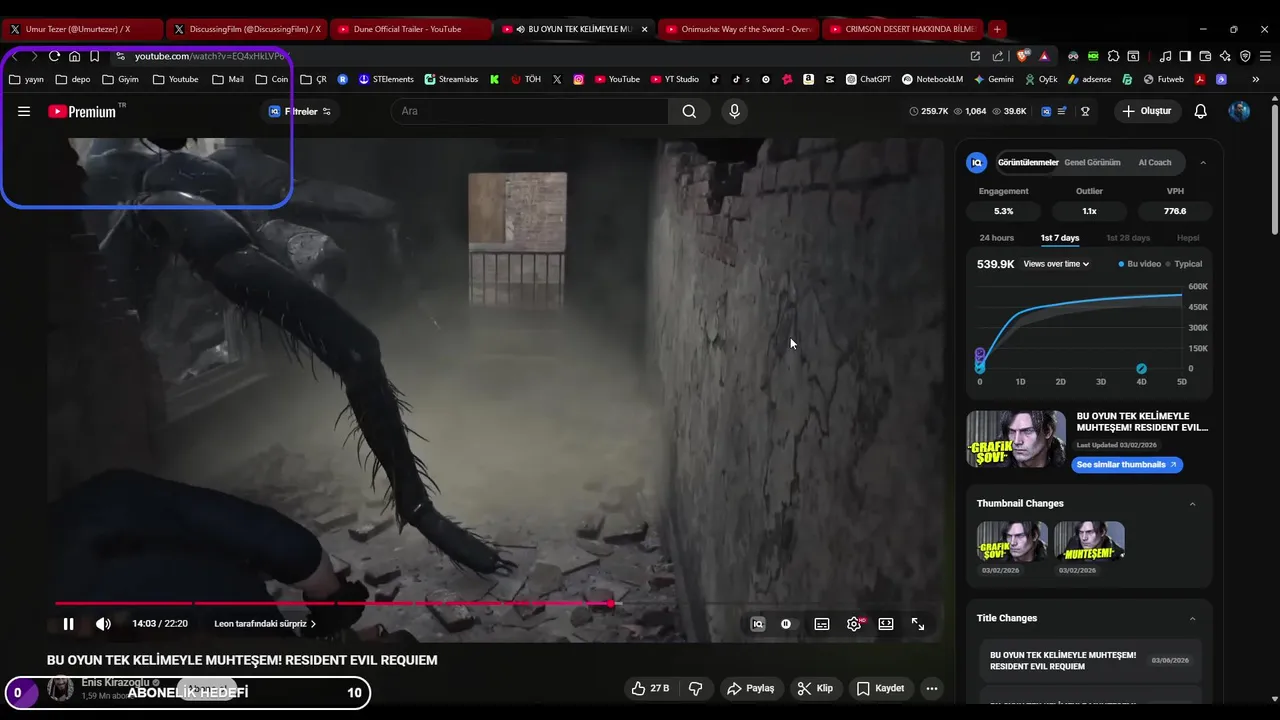Switch to the DiscussingFilm X tab
Image resolution: width=1280 pixels, height=720 pixels.
[x=246, y=29]
